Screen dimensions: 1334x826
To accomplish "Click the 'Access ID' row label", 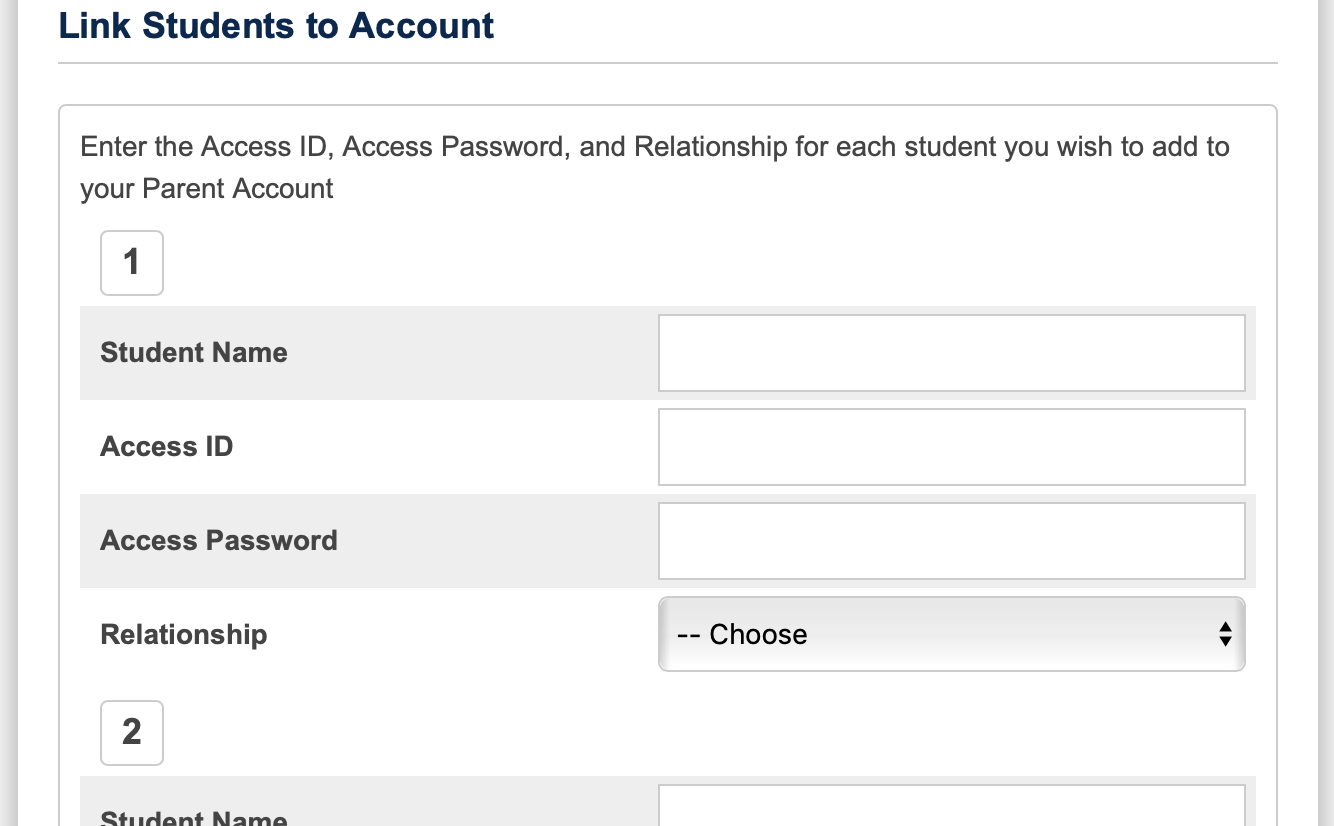I will tap(166, 446).
